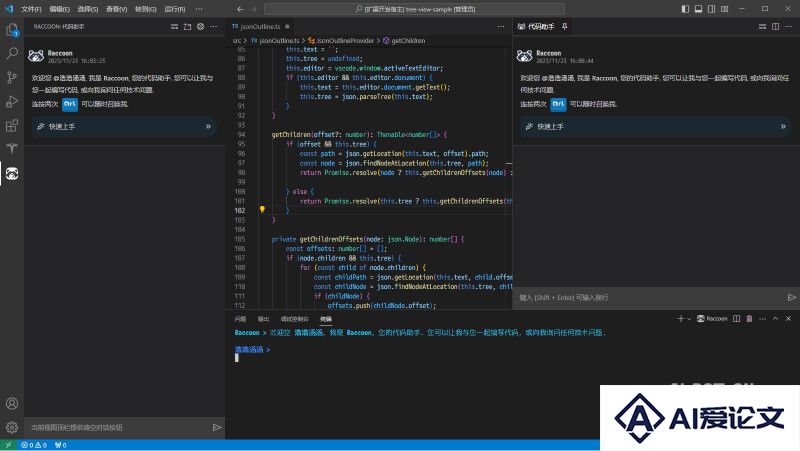Split the right 代码助手 editor
Image resolution: width=800 pixels, height=451 pixels.
[x=776, y=27]
